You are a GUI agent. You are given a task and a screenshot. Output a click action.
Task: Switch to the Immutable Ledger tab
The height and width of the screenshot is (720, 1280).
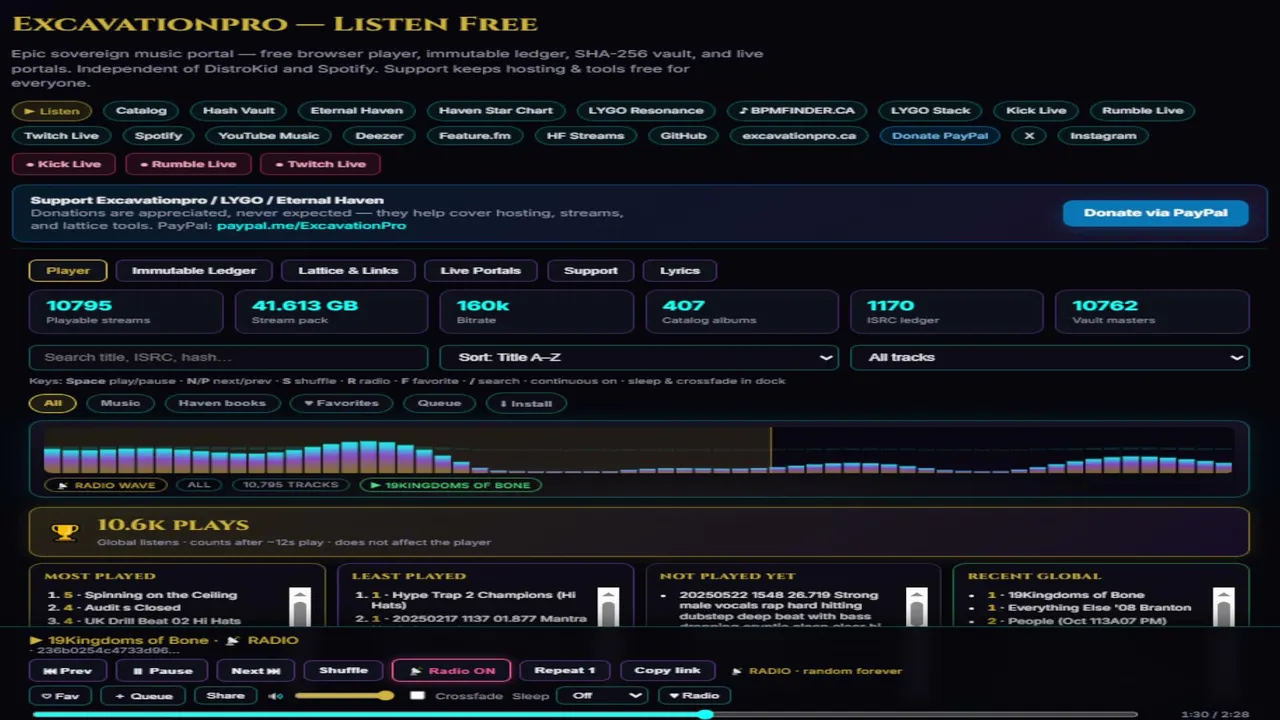(194, 270)
